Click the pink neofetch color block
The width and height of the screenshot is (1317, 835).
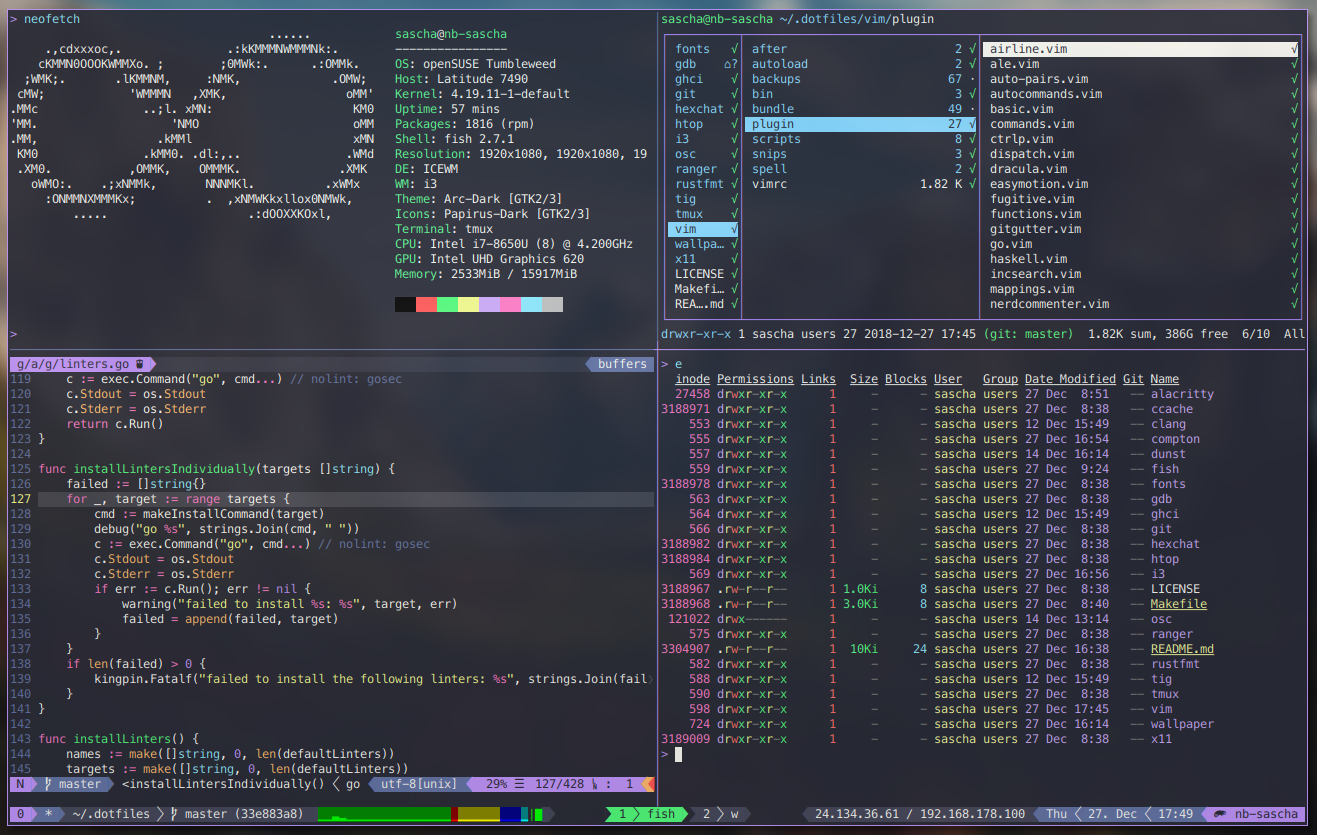(510, 304)
